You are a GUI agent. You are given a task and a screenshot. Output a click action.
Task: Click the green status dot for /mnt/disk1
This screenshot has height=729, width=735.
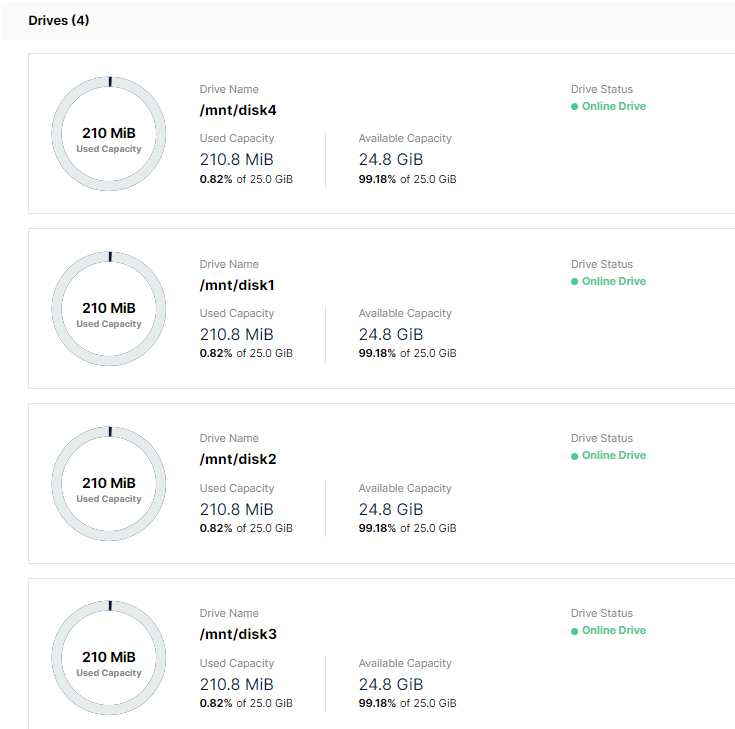point(574,281)
